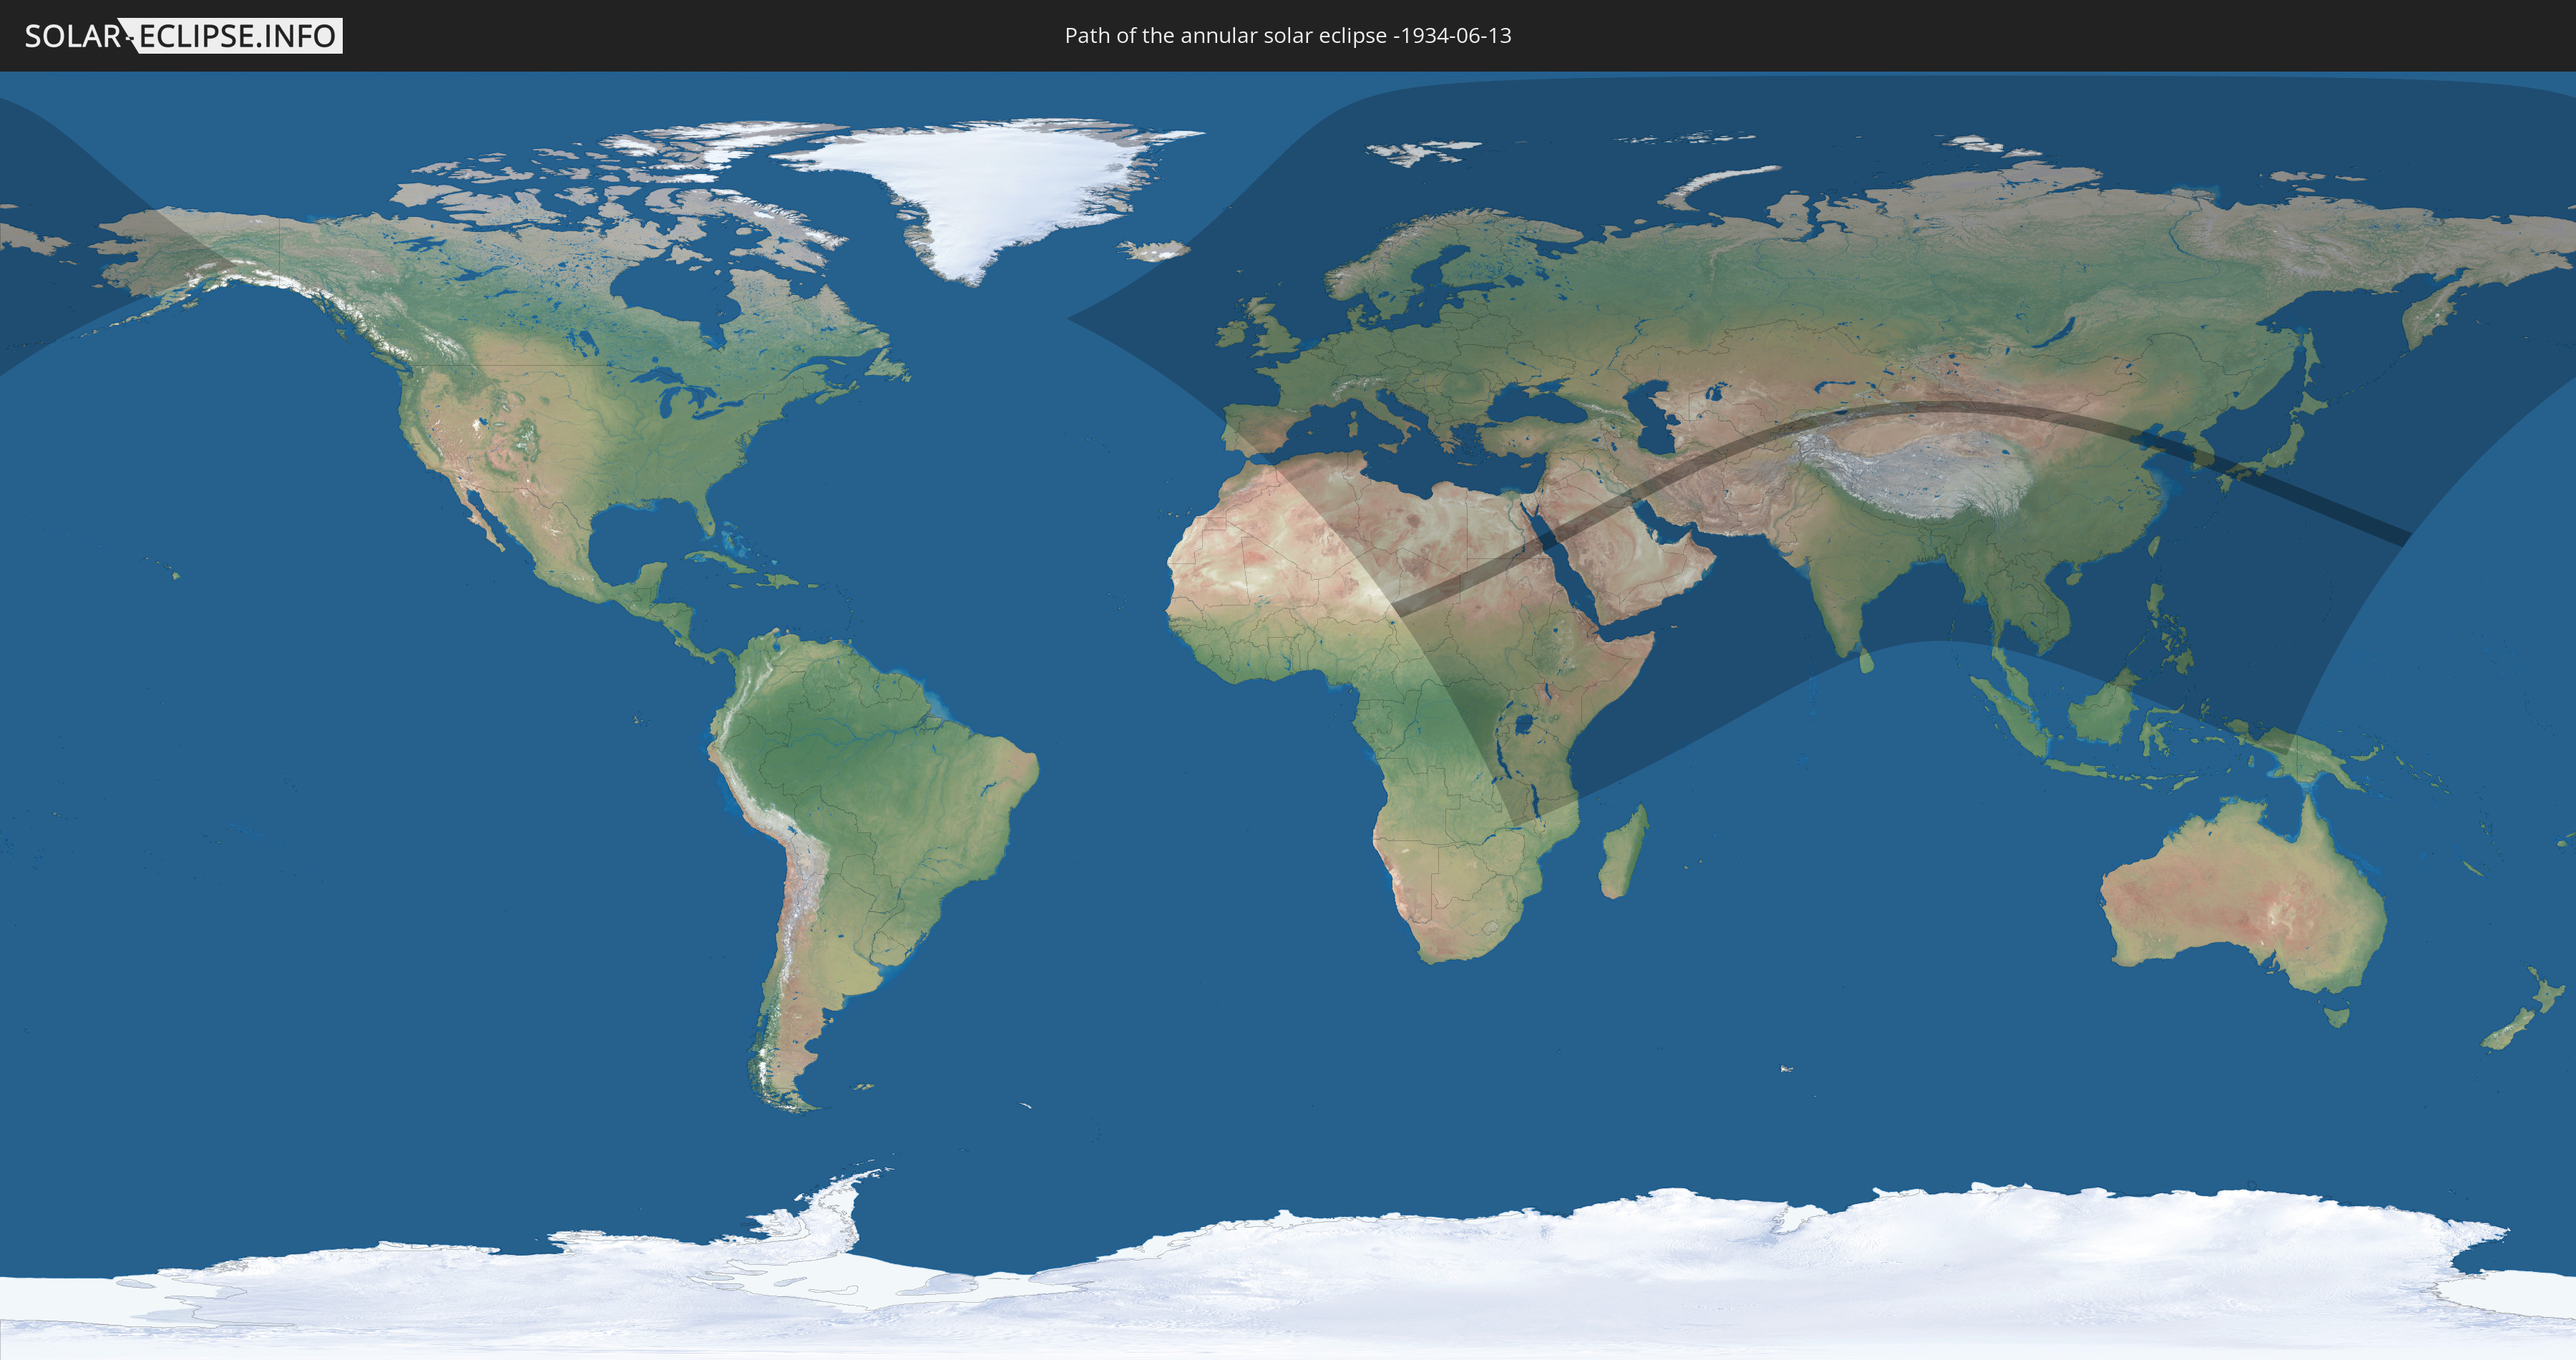Click the eclipse path title text

(1287, 36)
